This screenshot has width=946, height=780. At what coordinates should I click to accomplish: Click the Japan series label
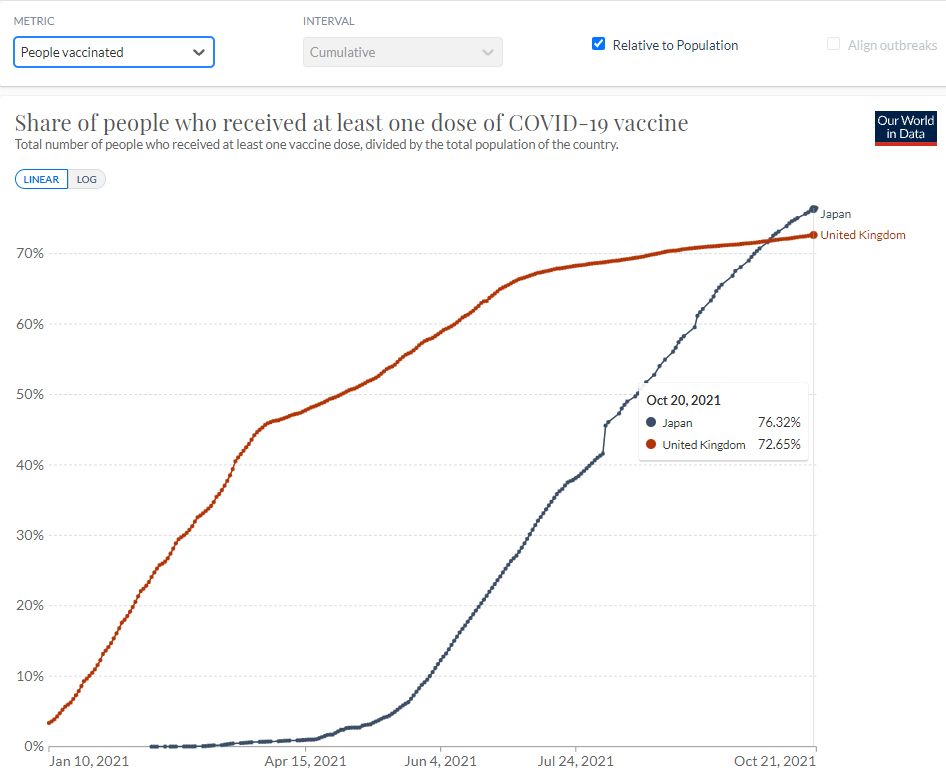click(836, 214)
